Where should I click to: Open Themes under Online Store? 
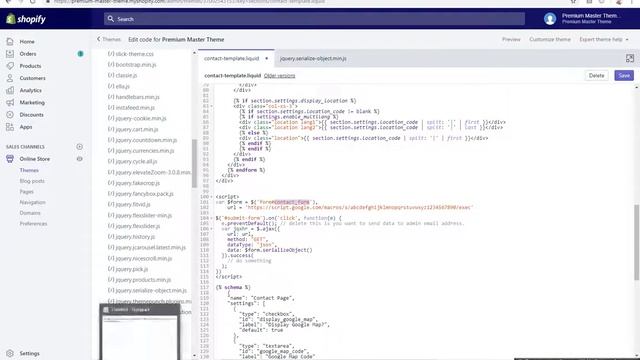(x=29, y=170)
